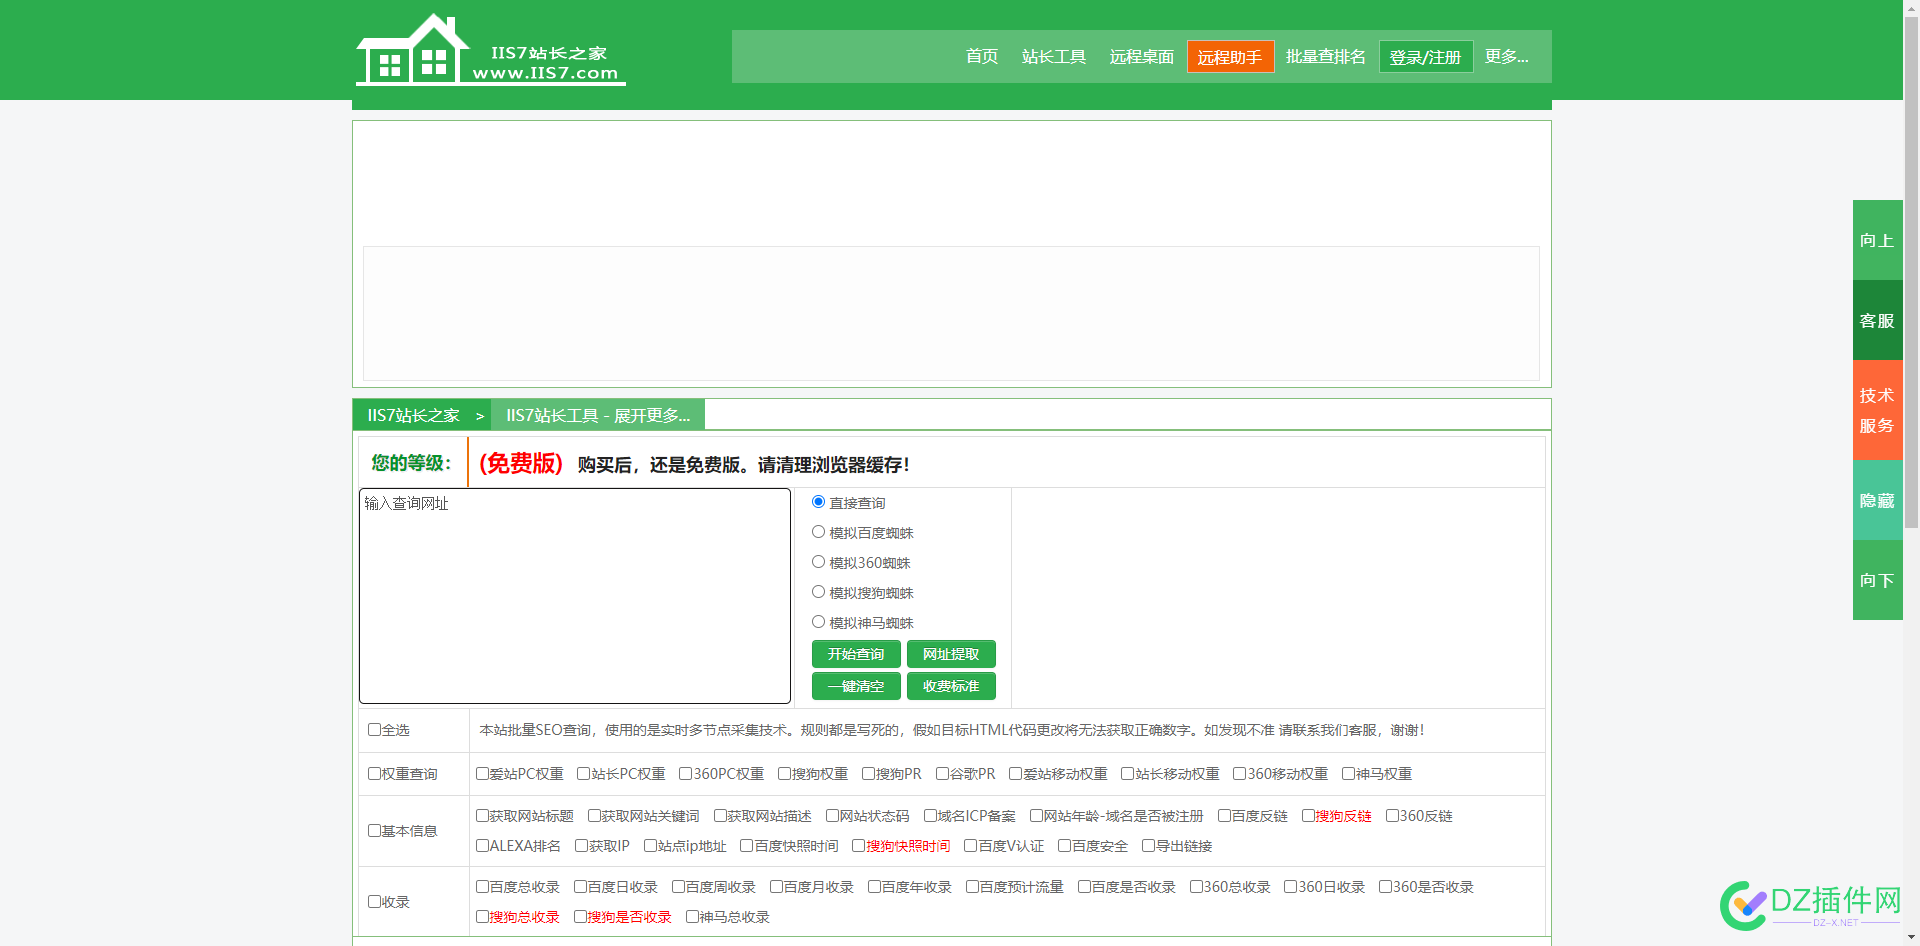This screenshot has width=1920, height=946.
Task: Enable the 搜狗PR checkbox
Action: [x=869, y=774]
